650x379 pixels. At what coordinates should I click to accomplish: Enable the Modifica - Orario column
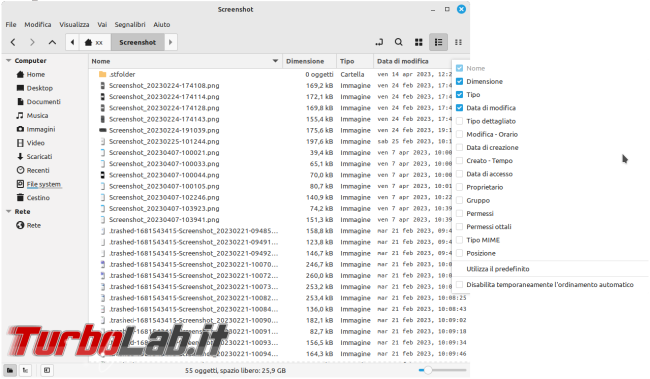459,134
